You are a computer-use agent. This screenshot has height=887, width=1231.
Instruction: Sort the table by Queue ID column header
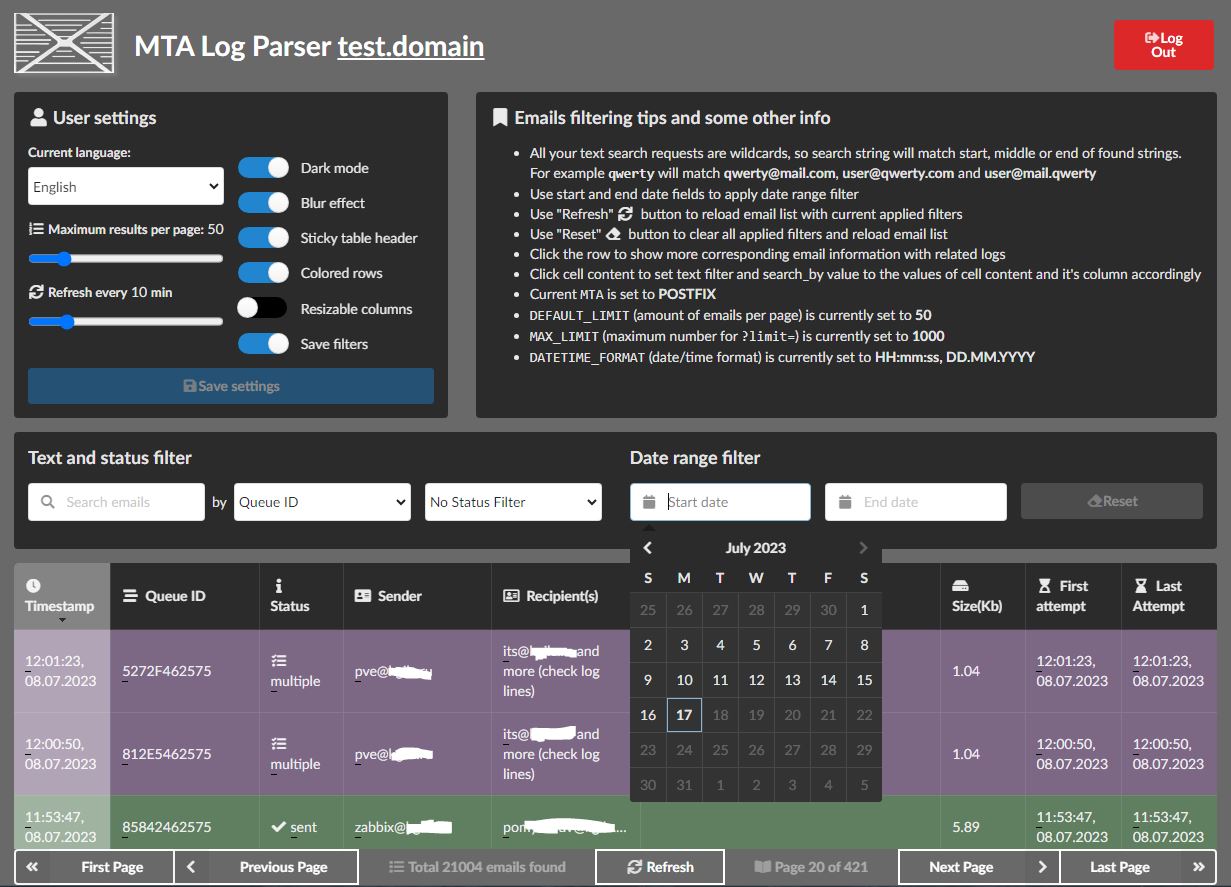[x=175, y=596]
